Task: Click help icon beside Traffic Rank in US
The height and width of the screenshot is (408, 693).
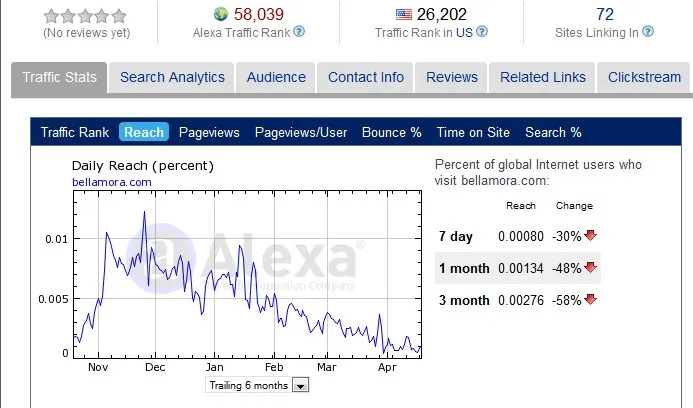Action: tap(482, 32)
